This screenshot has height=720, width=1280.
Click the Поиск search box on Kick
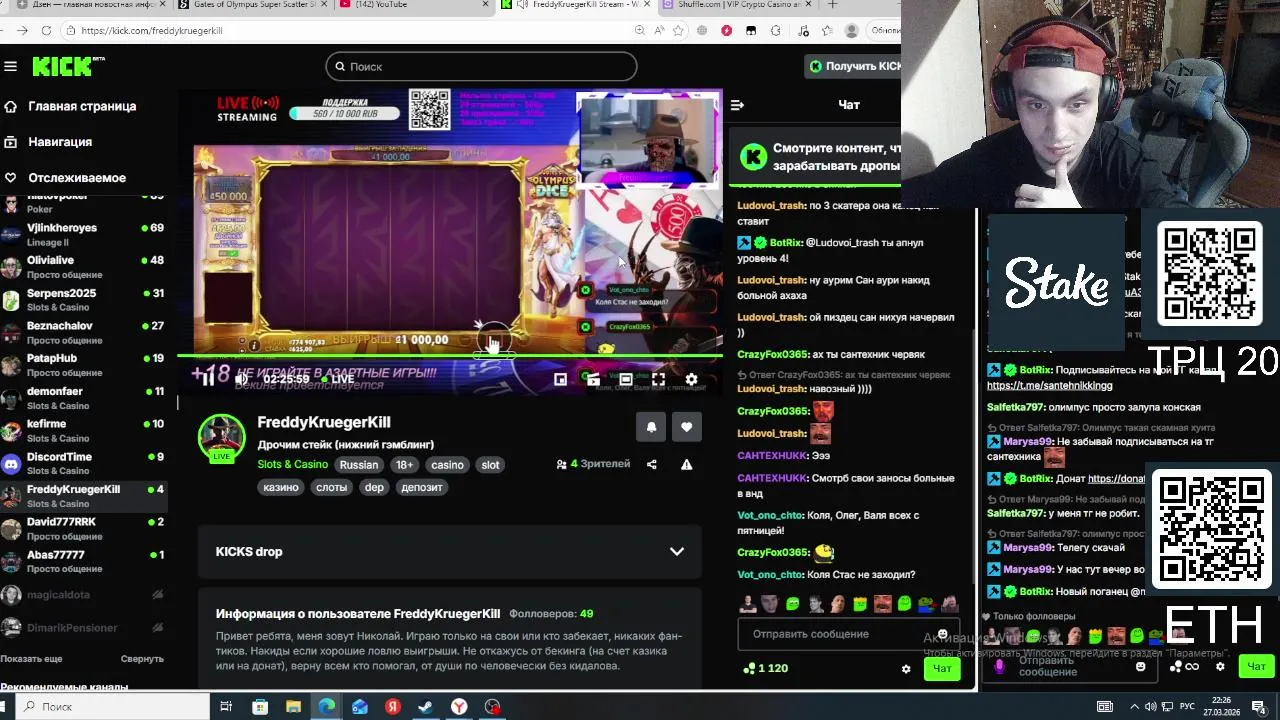[x=481, y=66]
